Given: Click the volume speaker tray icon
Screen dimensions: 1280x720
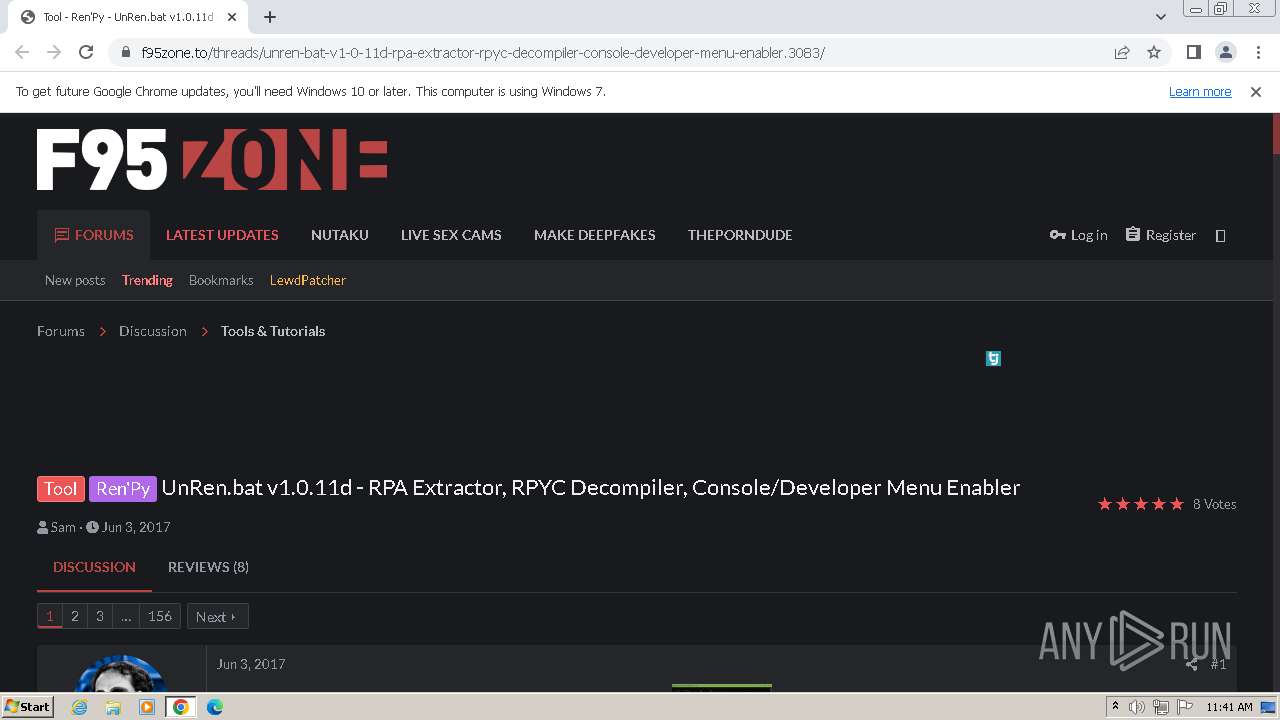Looking at the screenshot, I should pyautogui.click(x=1137, y=707).
